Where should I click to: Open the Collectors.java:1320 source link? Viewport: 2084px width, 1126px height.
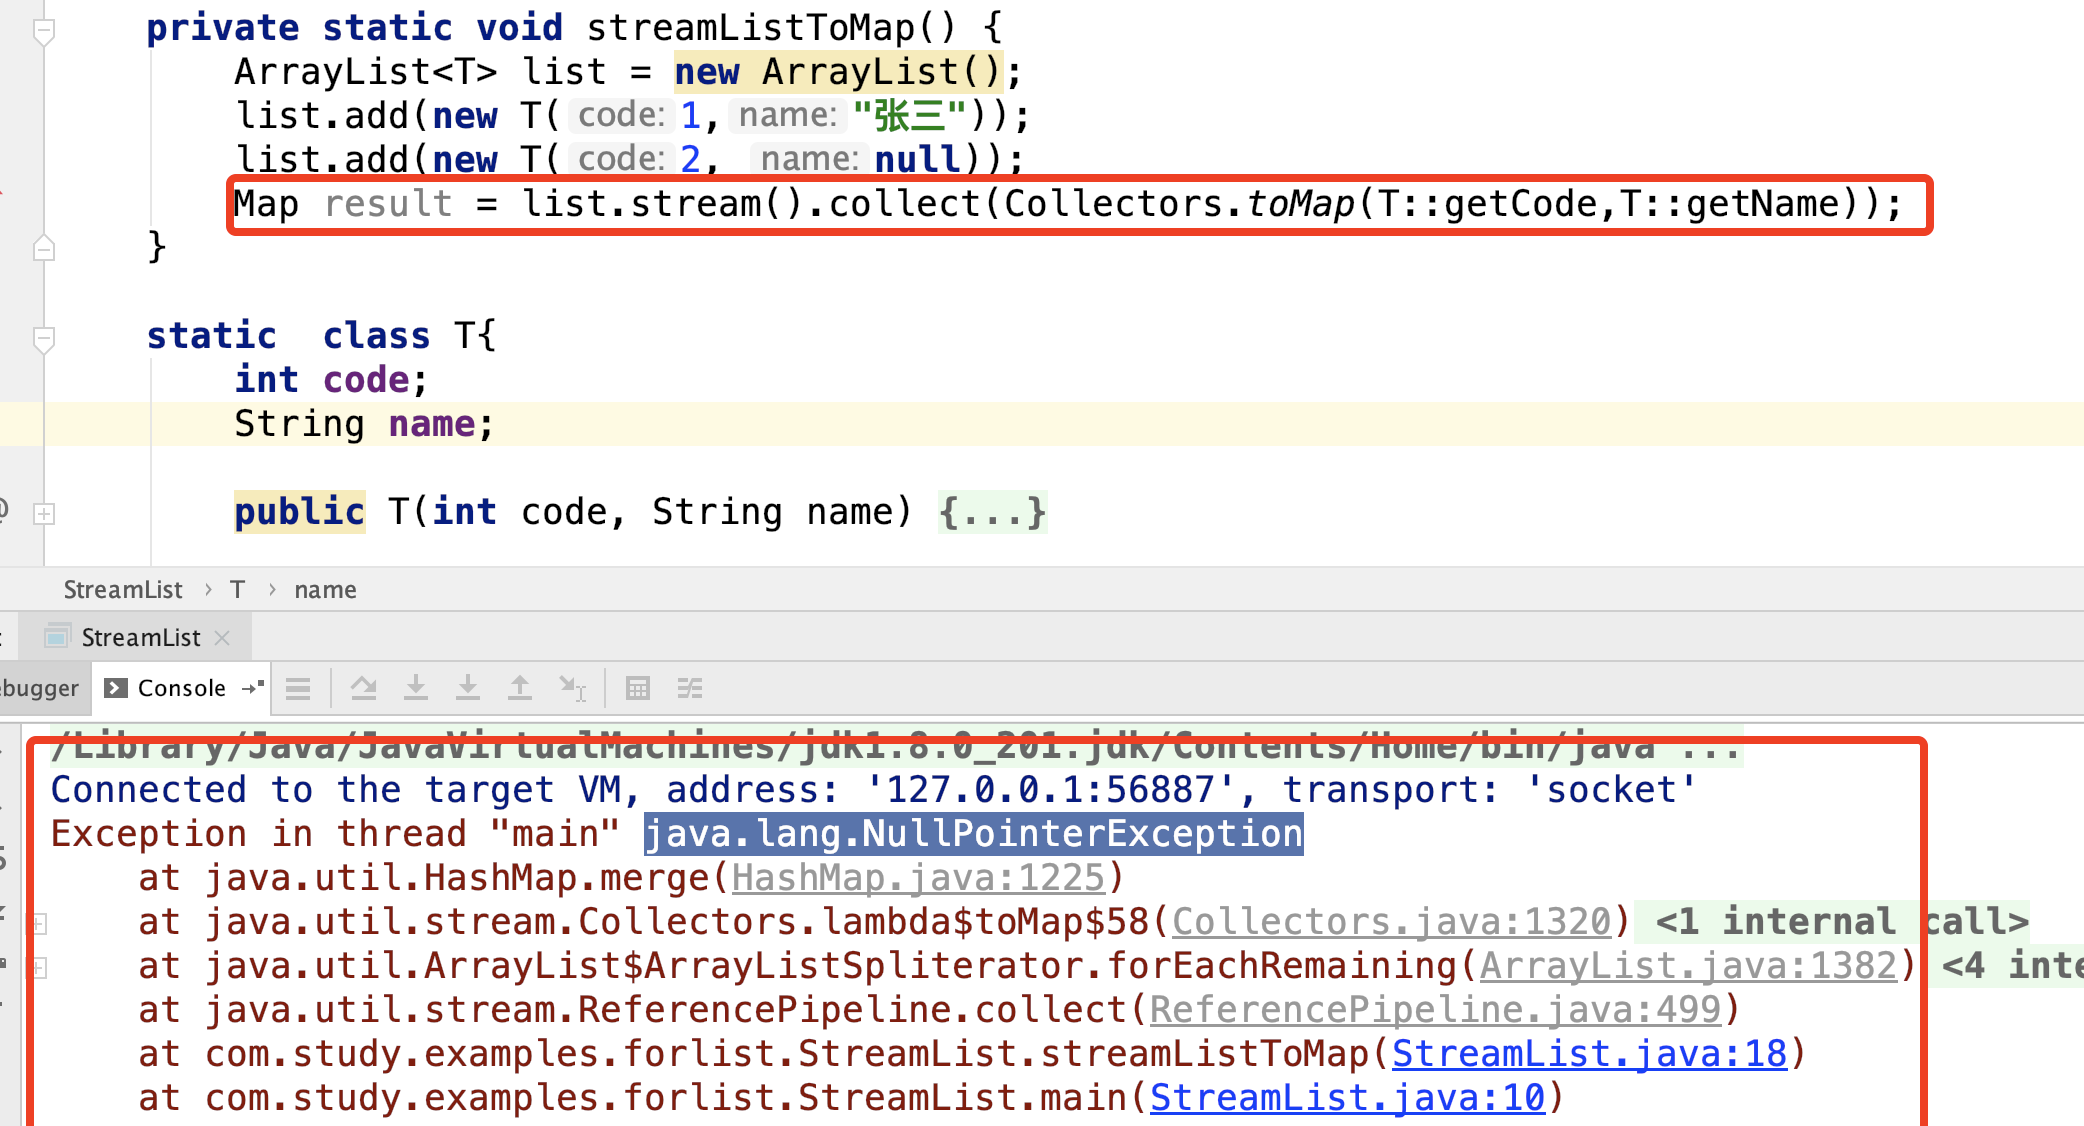pos(1391,922)
